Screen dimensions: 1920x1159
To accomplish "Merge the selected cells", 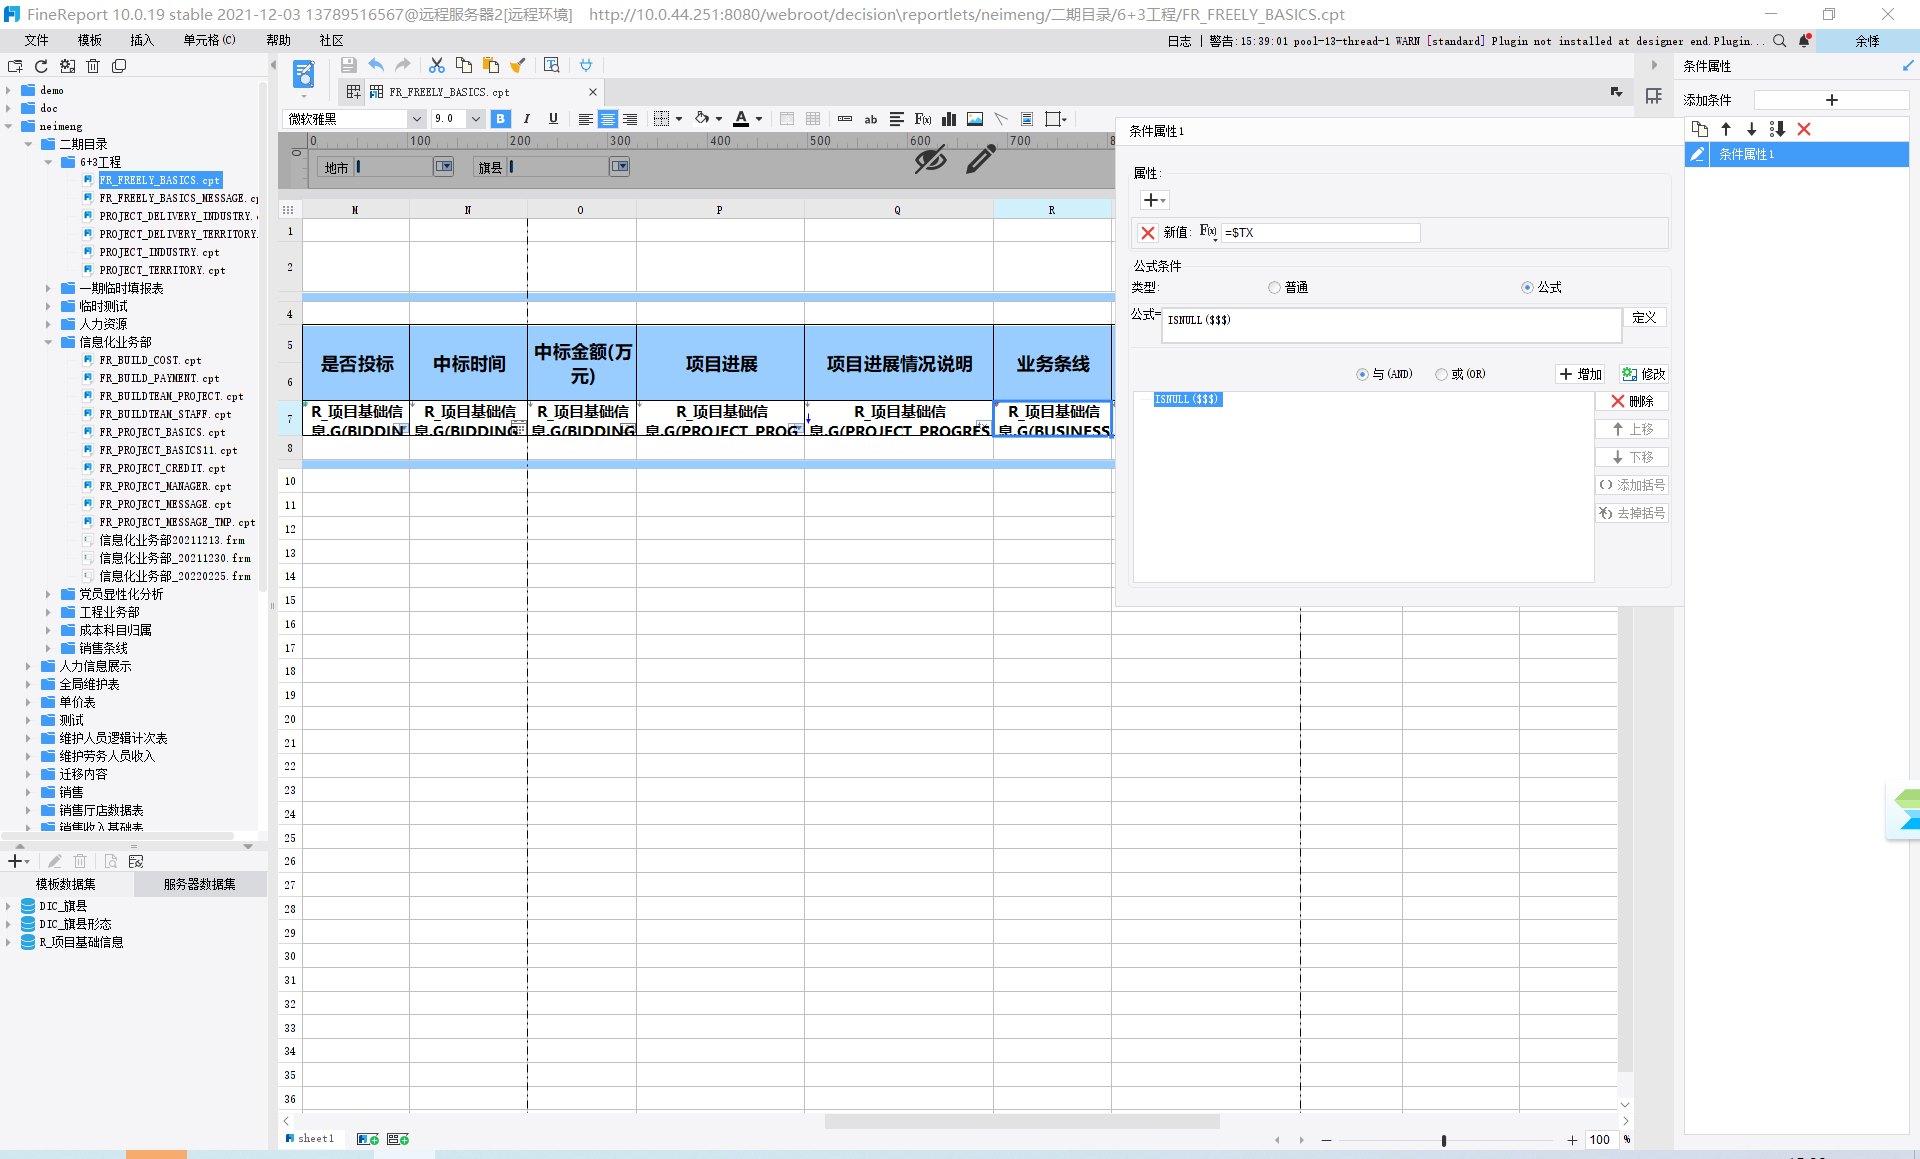I will click(787, 119).
